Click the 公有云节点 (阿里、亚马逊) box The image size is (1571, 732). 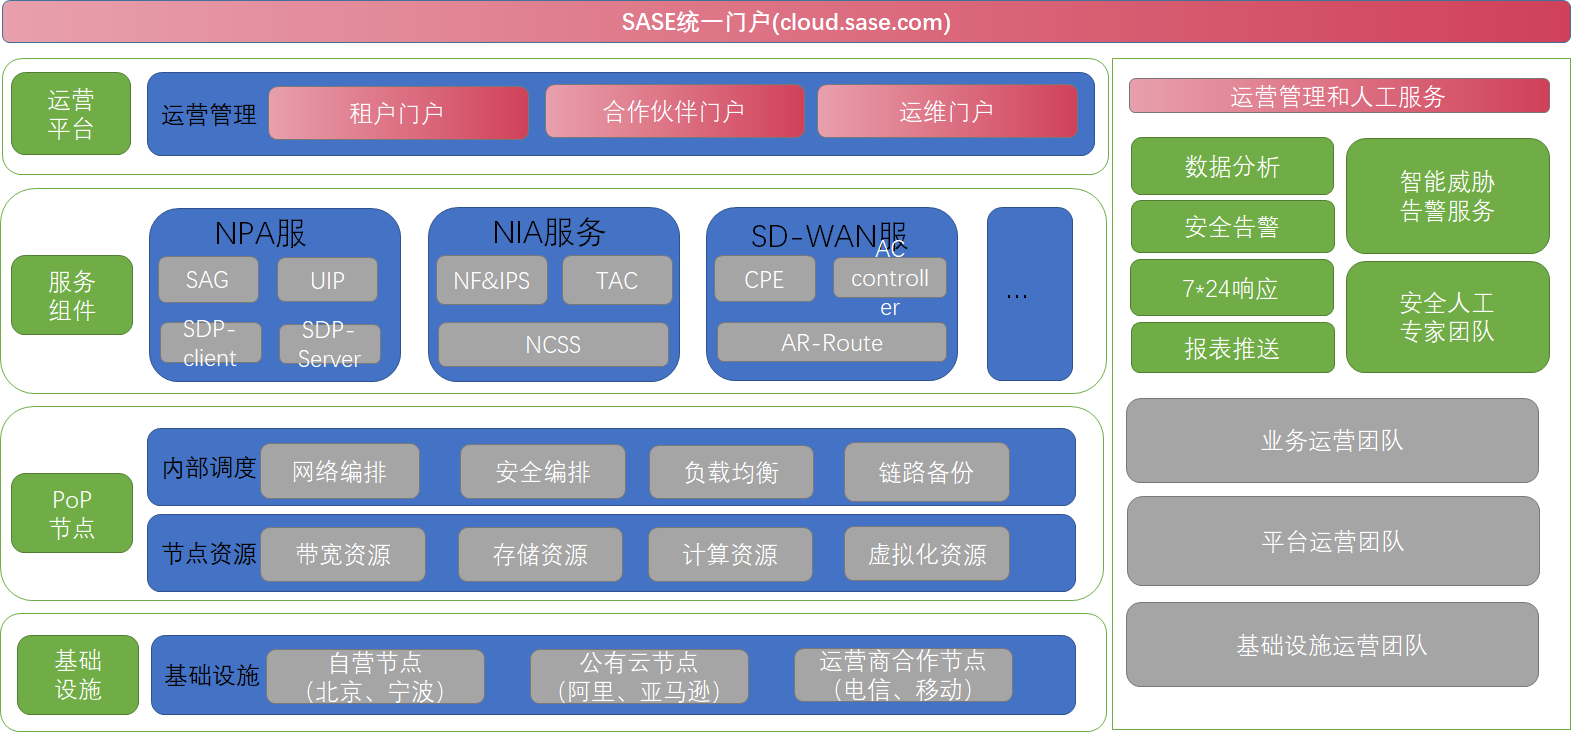(639, 677)
